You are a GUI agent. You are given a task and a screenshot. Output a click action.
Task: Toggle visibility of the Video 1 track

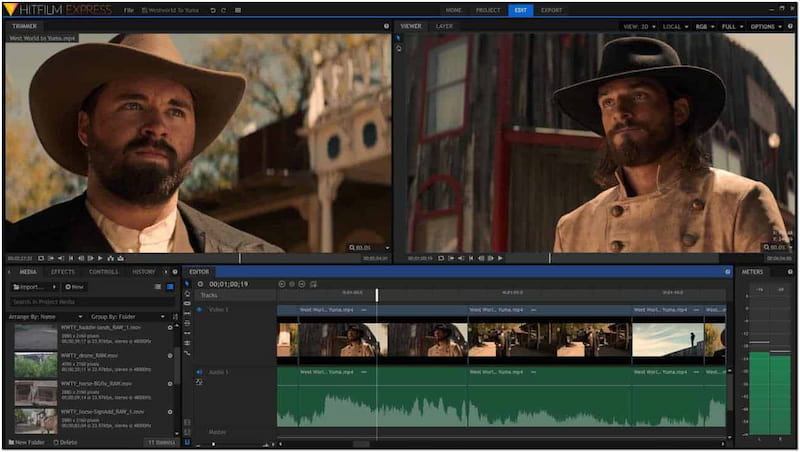pyautogui.click(x=199, y=310)
